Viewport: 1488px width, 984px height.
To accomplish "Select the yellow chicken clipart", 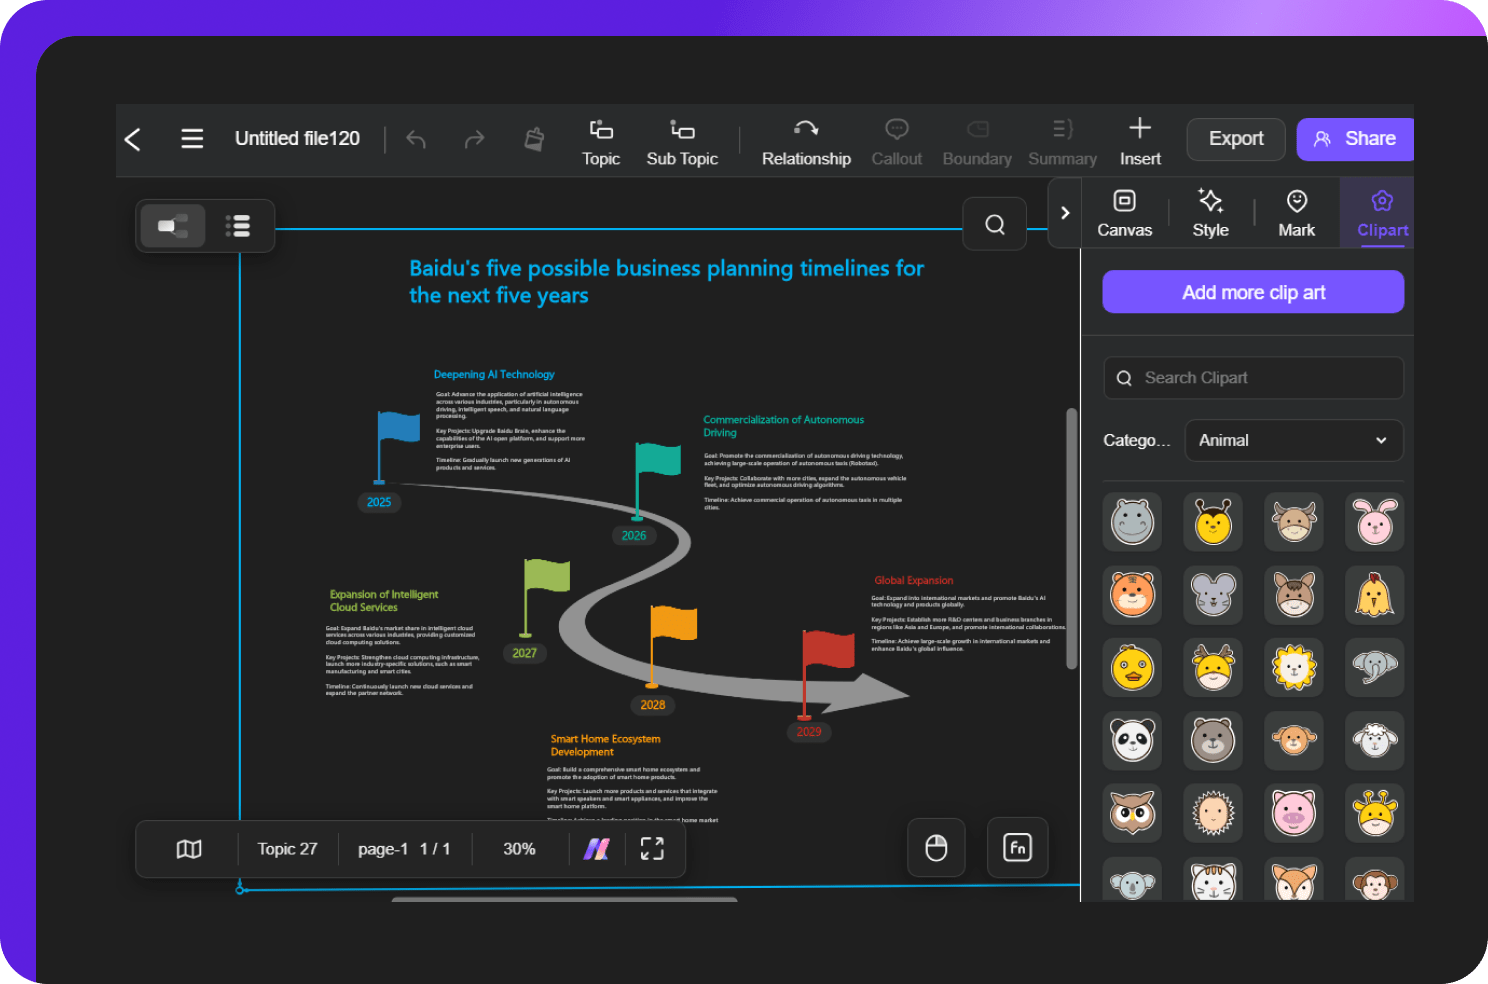I will point(1375,594).
